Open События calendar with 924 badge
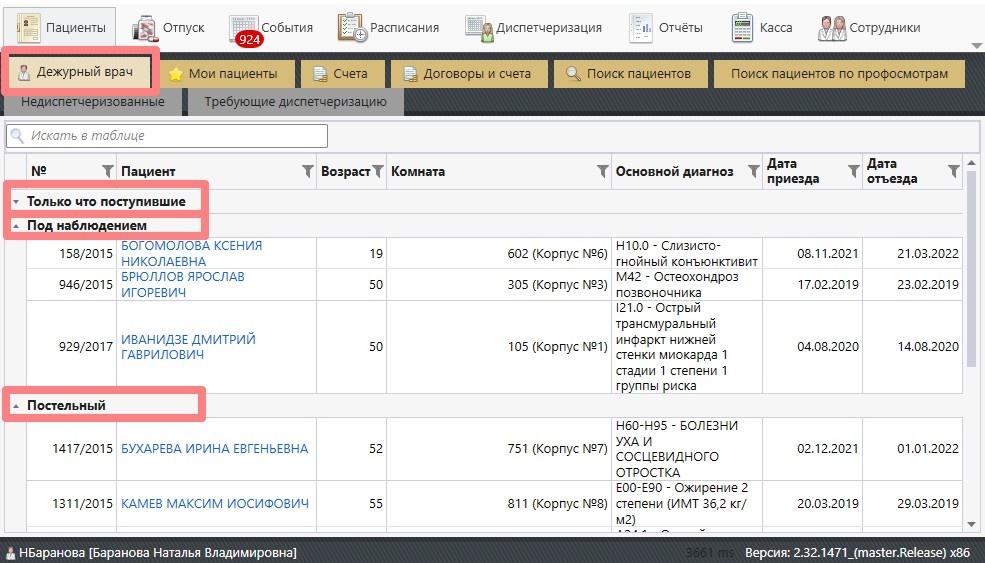The image size is (985, 563). pos(243,27)
